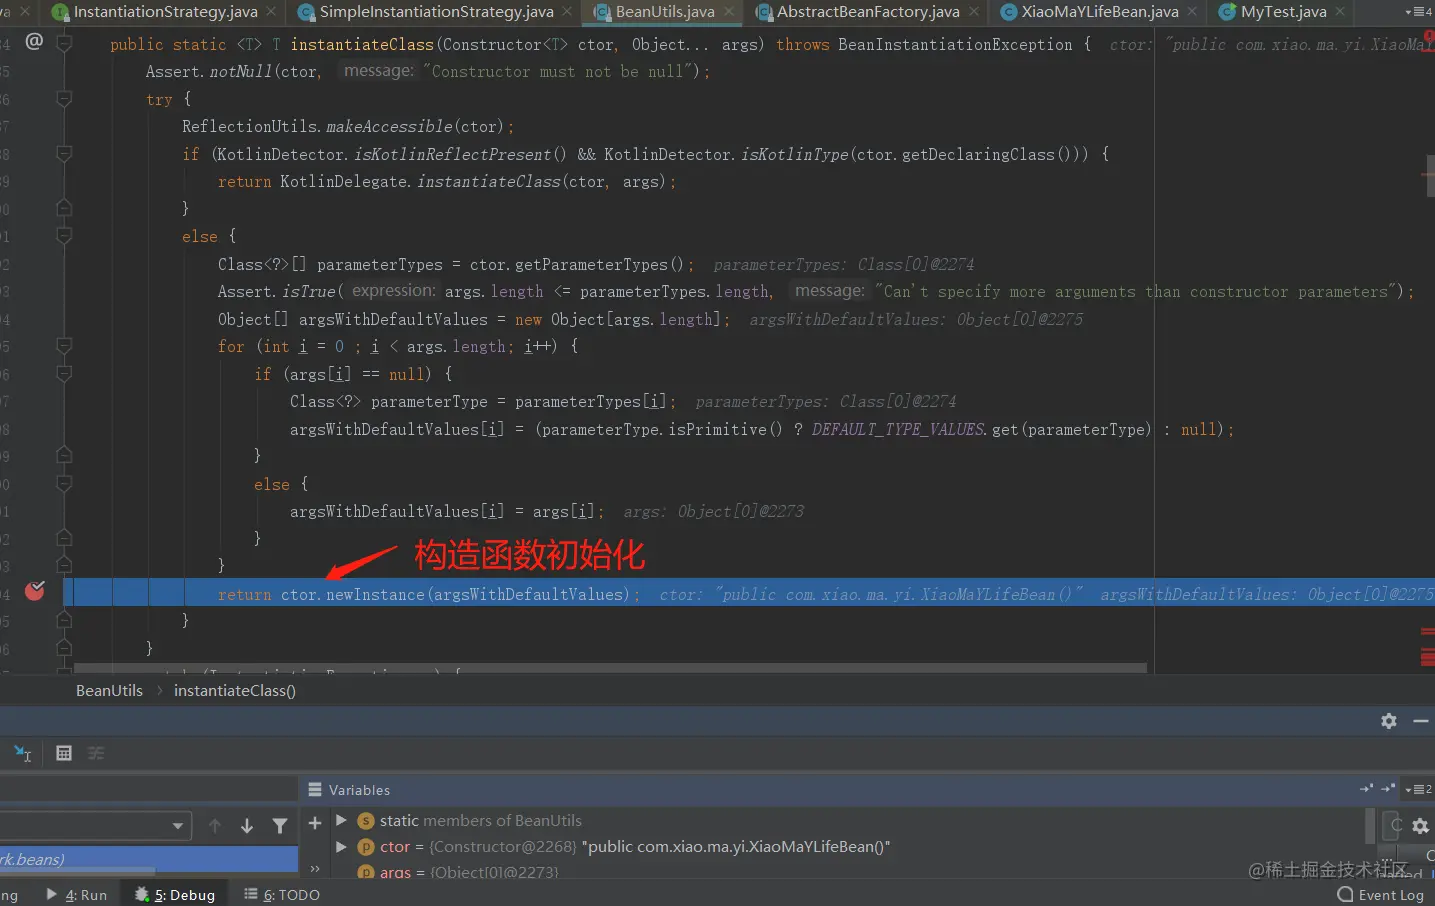Close the SimpleInstantiationStrategy.java tab

567,12
